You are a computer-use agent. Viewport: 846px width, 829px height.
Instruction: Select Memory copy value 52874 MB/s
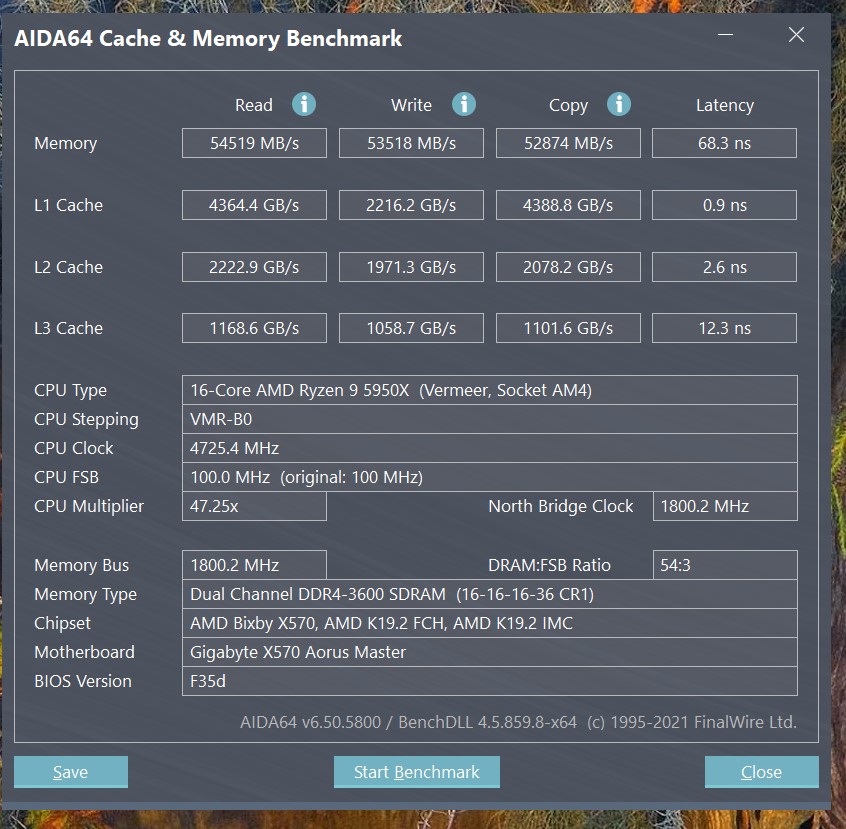coord(568,143)
